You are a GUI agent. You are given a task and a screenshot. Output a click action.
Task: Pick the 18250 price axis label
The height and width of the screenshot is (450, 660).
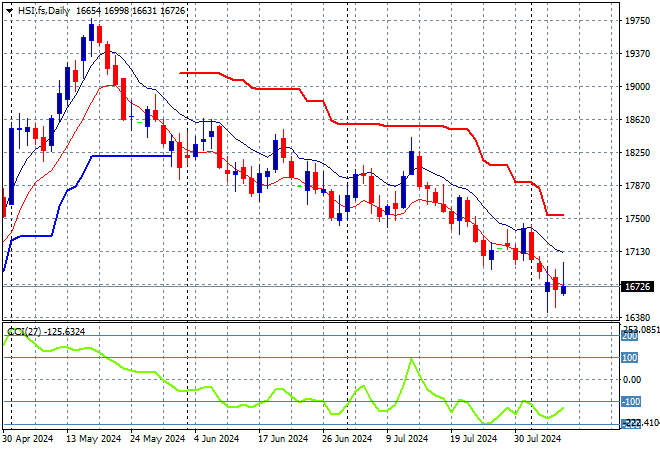pyautogui.click(x=637, y=152)
